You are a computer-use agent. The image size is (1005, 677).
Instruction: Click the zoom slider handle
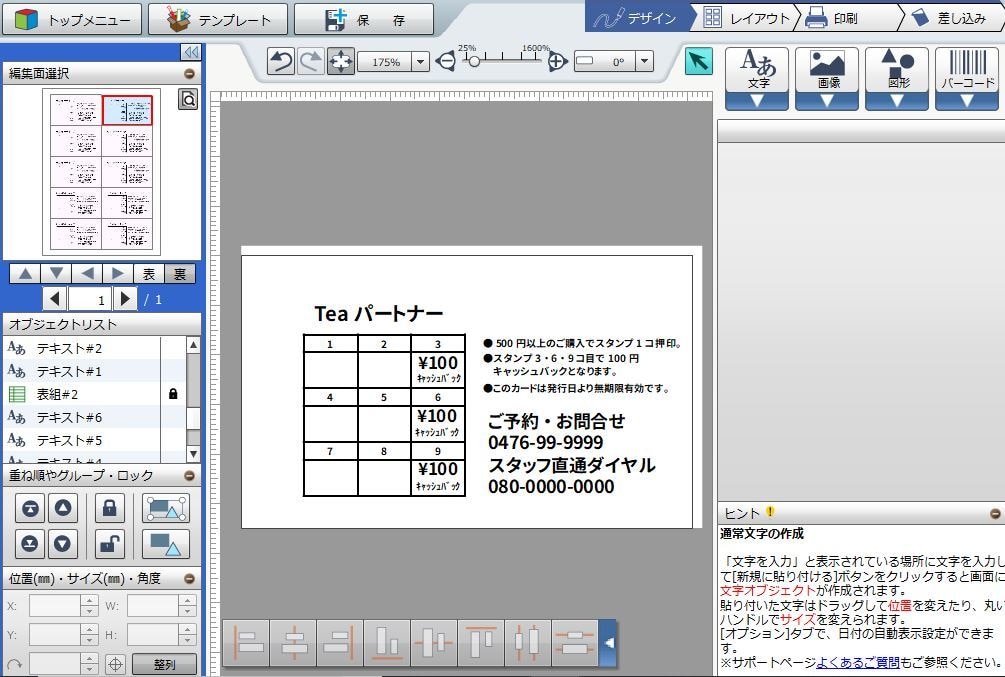[x=474, y=62]
